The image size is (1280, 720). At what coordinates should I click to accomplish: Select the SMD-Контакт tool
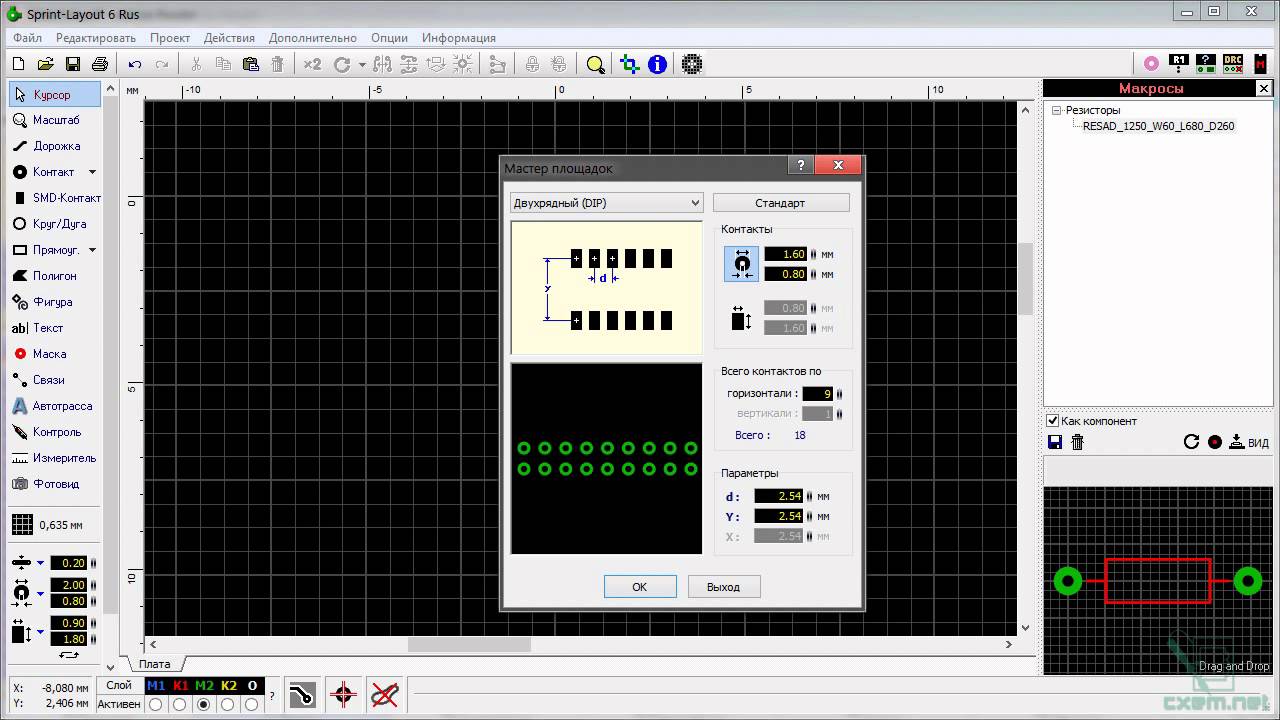[55, 198]
